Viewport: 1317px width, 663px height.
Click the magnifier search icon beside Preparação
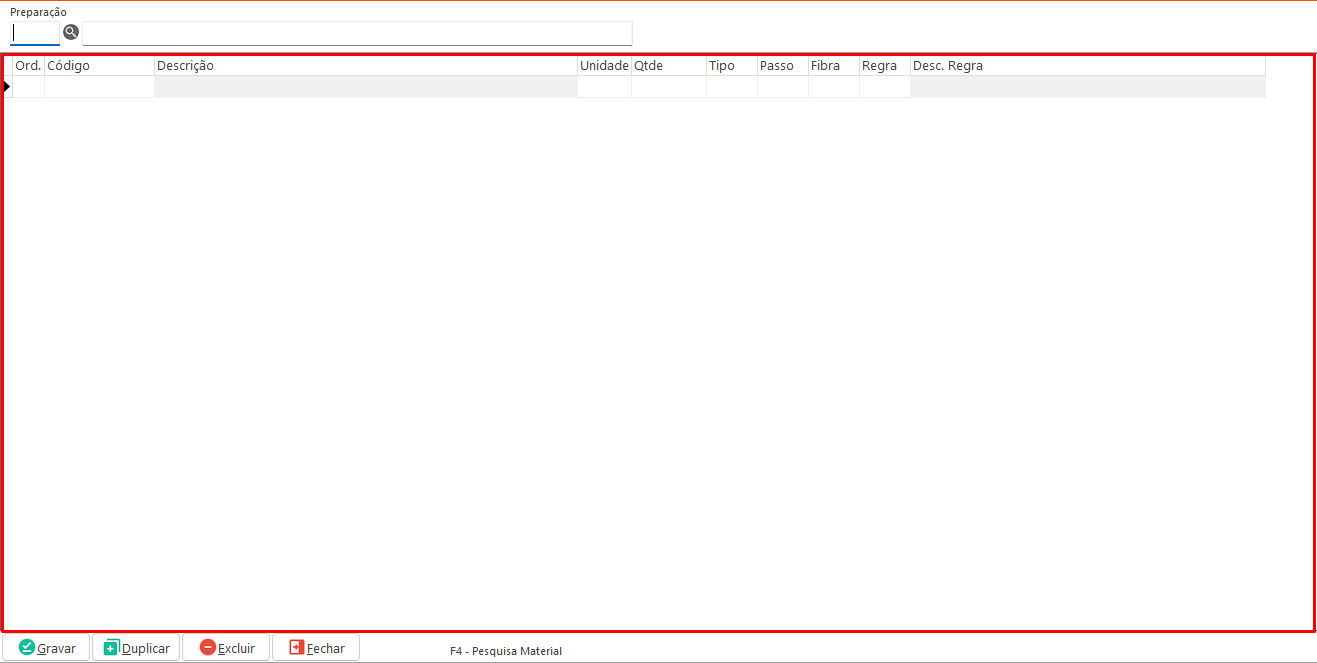(x=71, y=32)
